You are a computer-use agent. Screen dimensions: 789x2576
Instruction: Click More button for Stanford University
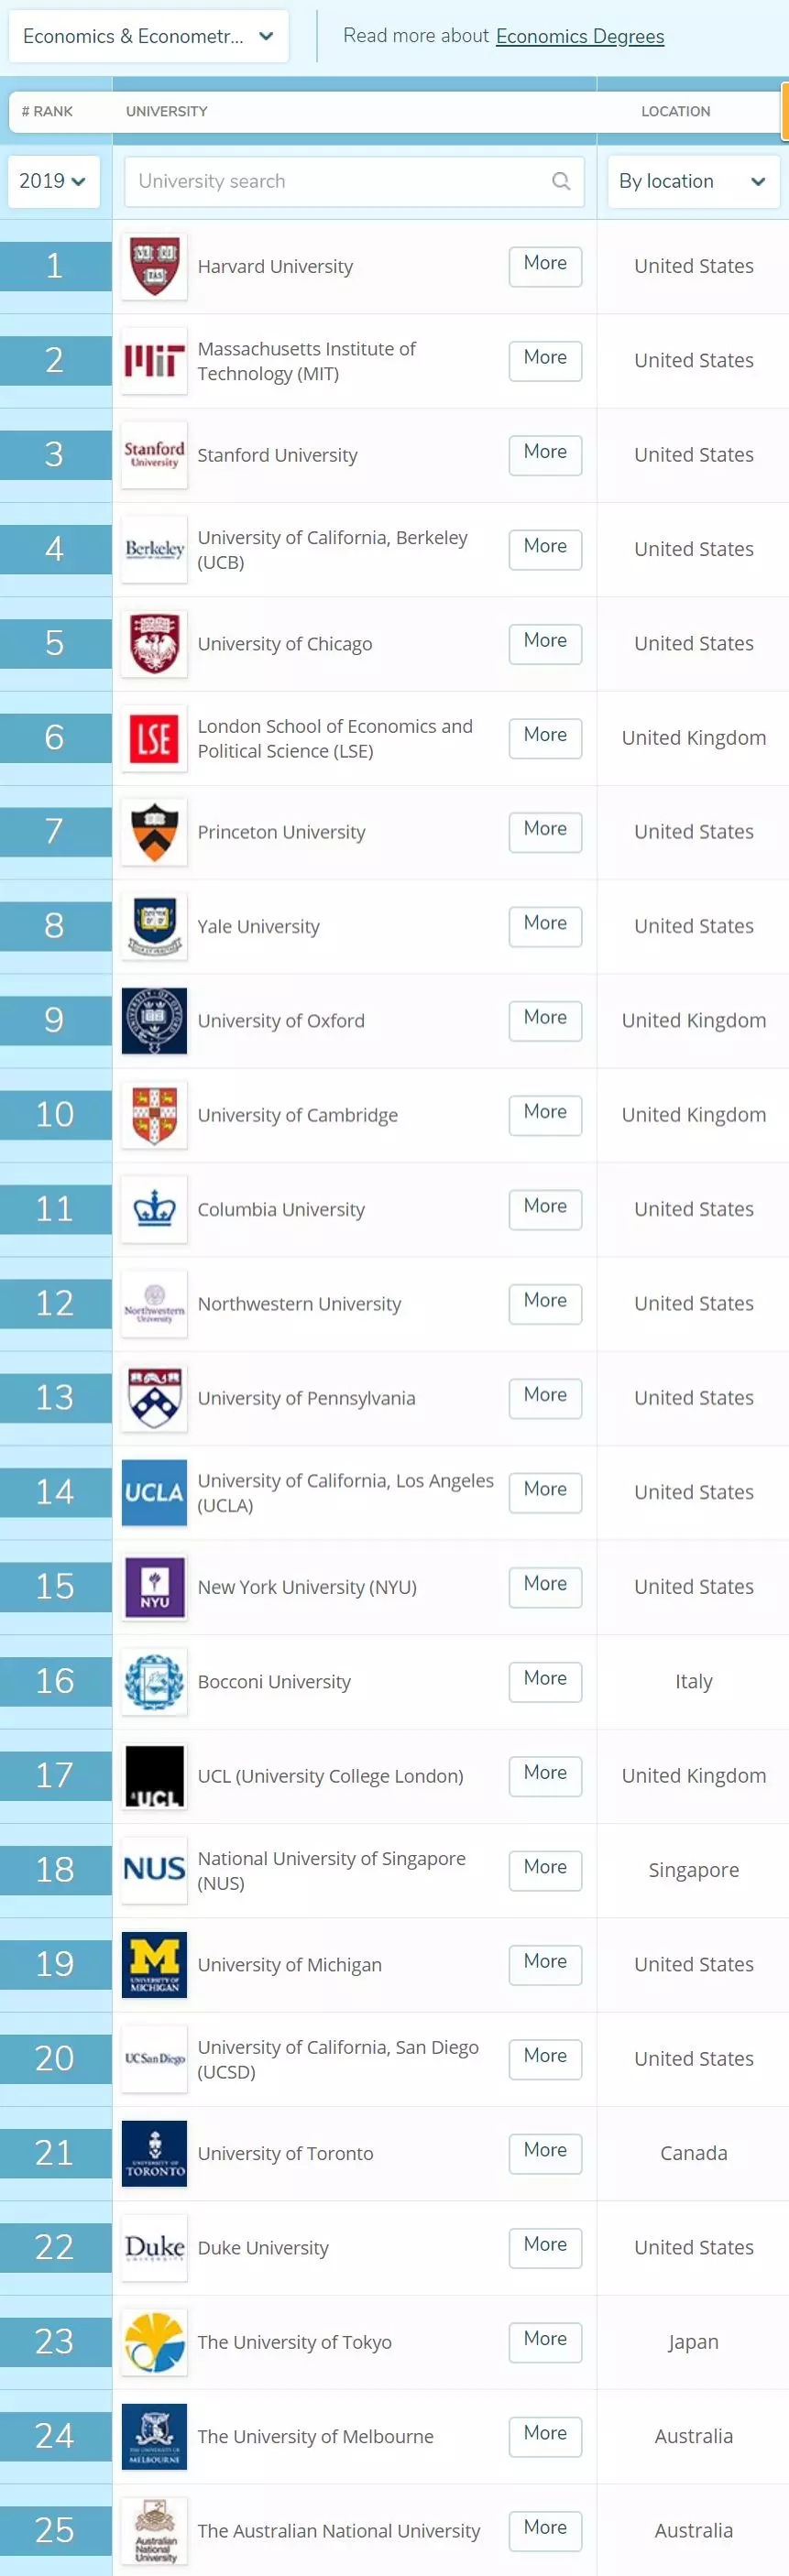545,452
